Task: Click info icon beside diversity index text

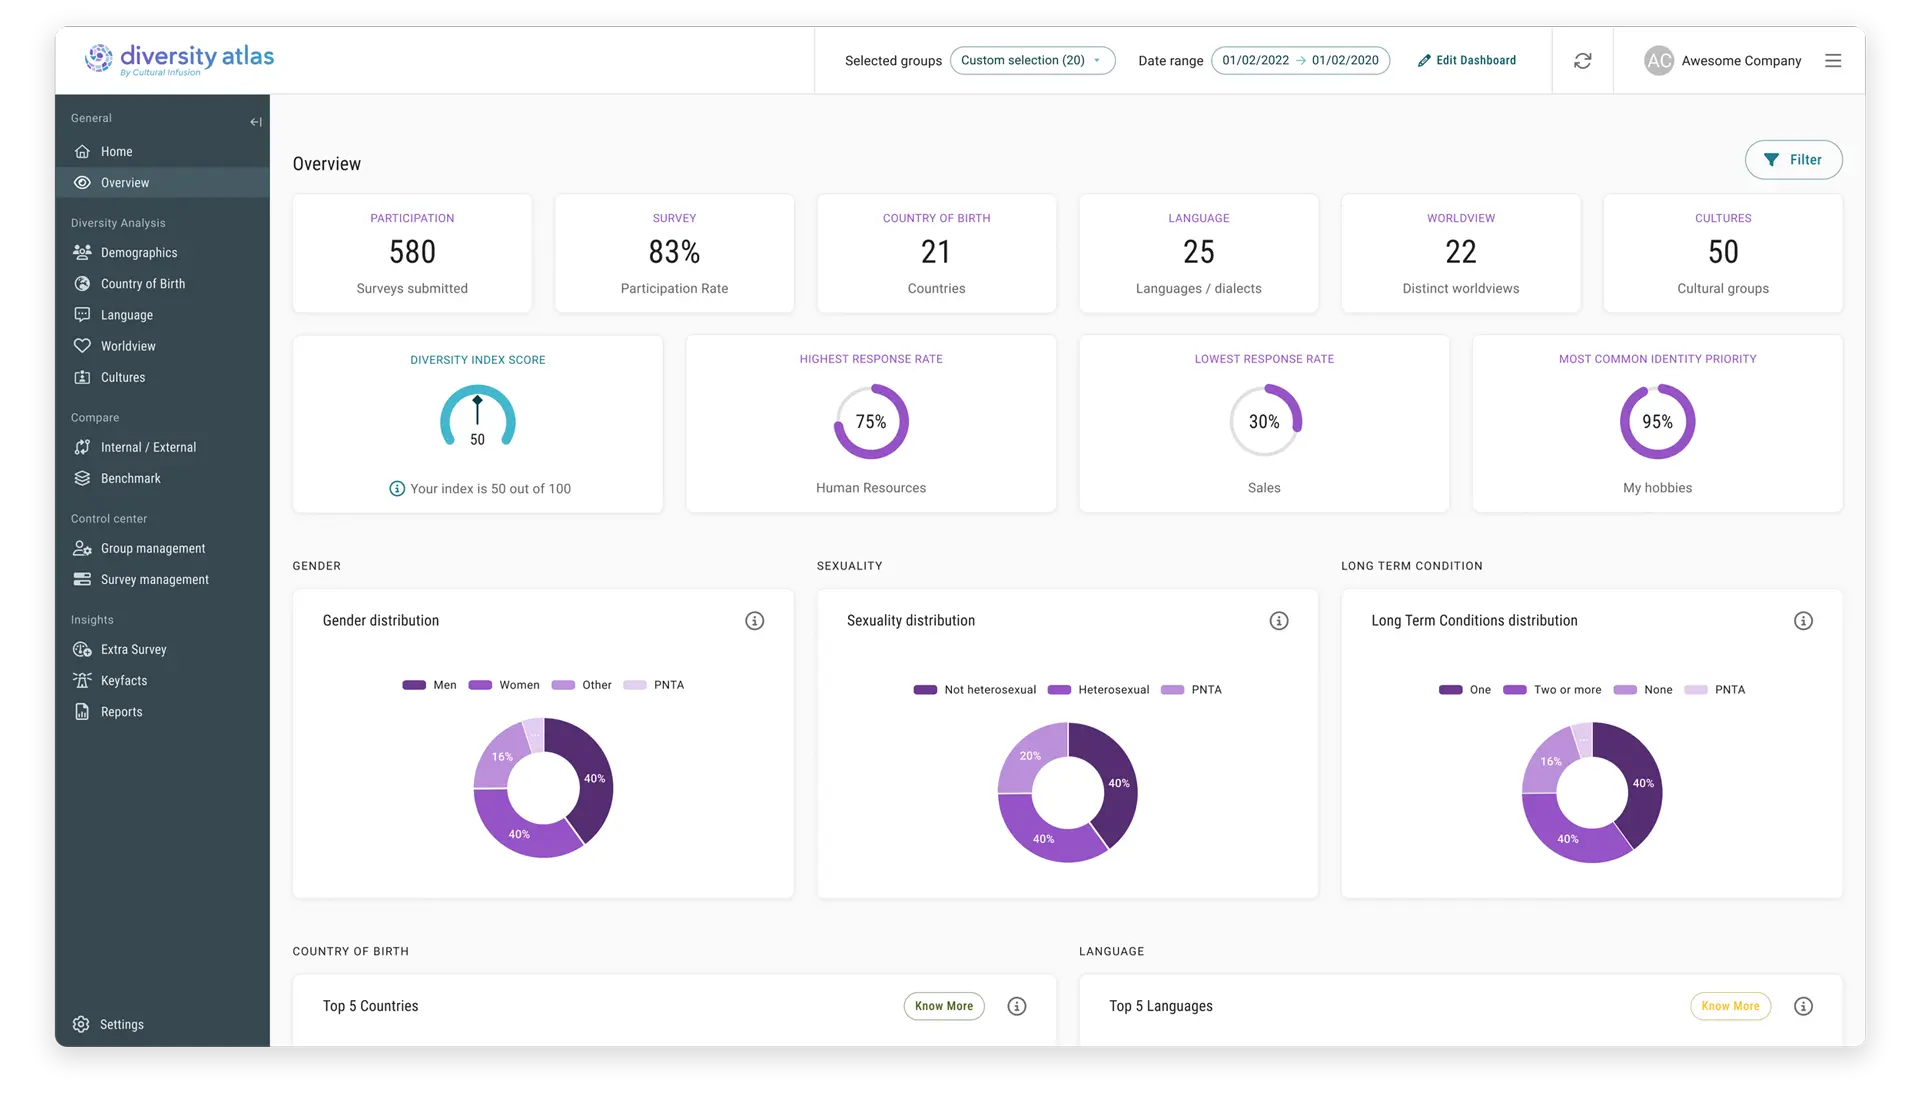Action: point(397,489)
